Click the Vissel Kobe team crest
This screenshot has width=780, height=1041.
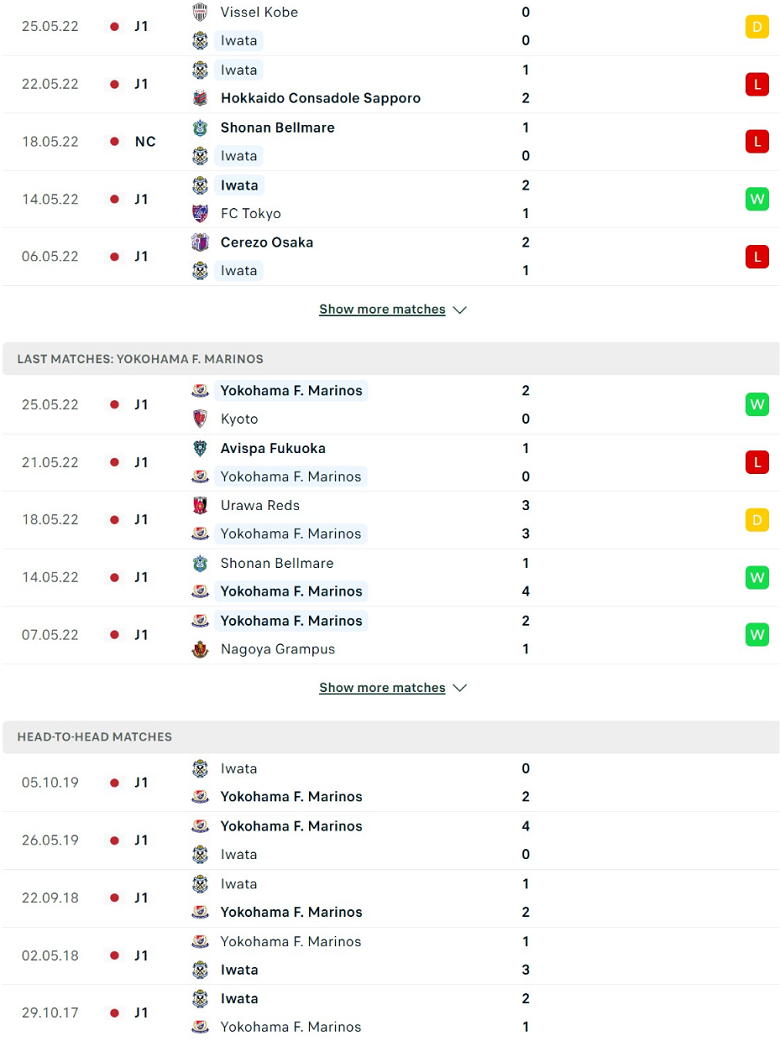click(200, 12)
